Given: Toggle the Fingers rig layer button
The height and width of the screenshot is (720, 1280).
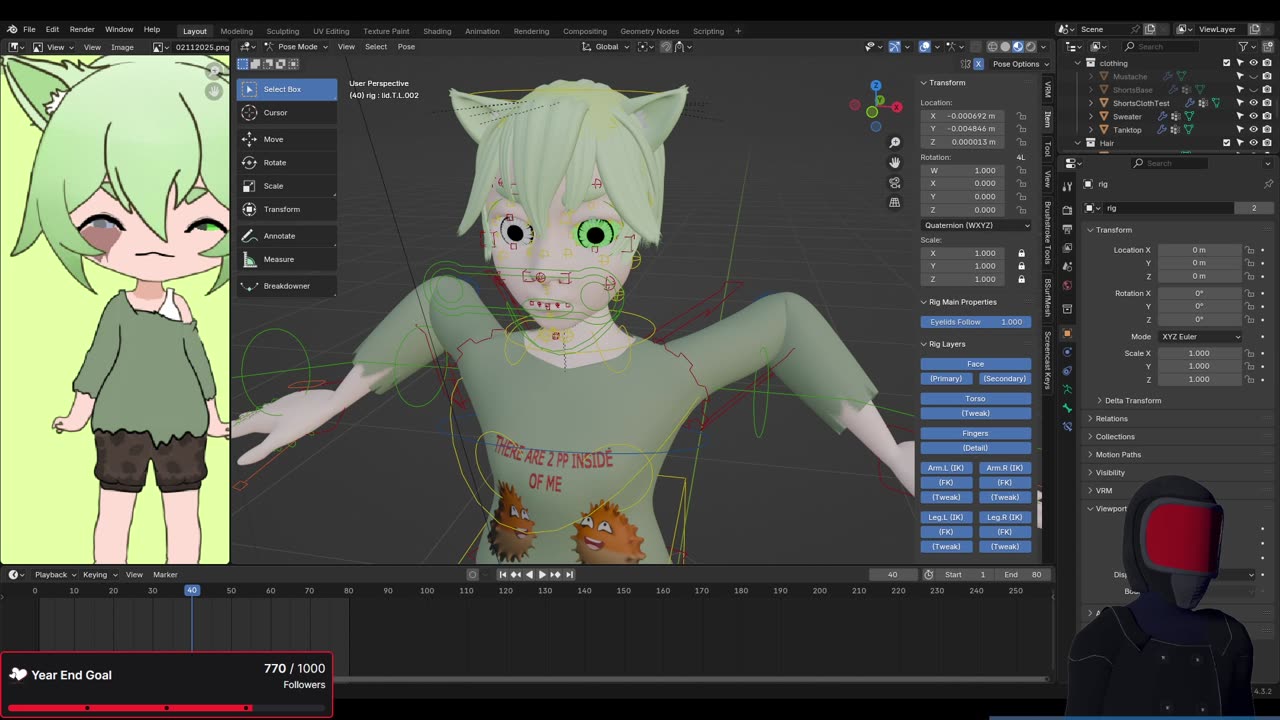Looking at the screenshot, I should pyautogui.click(x=975, y=433).
